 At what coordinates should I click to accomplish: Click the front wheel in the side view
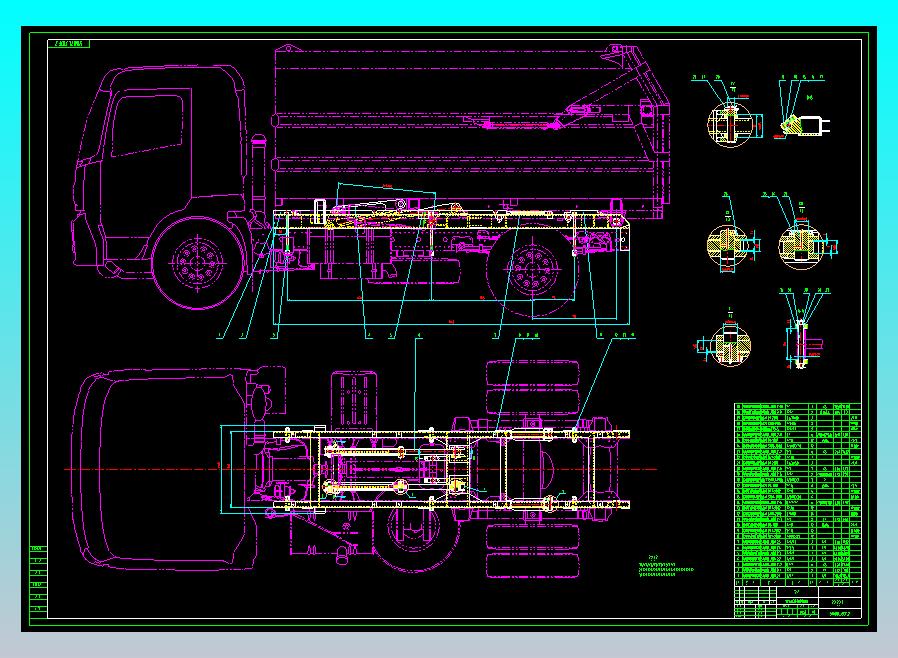point(198,263)
